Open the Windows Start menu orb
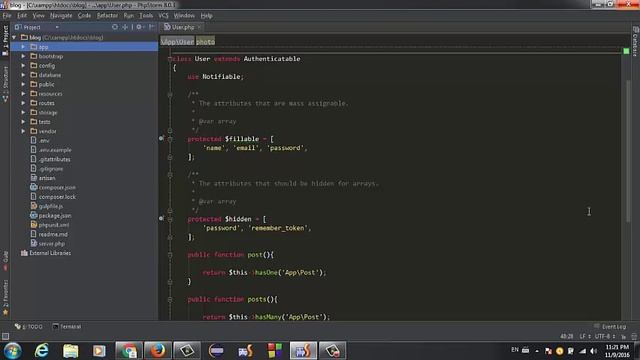Viewport: 640px width, 360px height. pos(13,351)
